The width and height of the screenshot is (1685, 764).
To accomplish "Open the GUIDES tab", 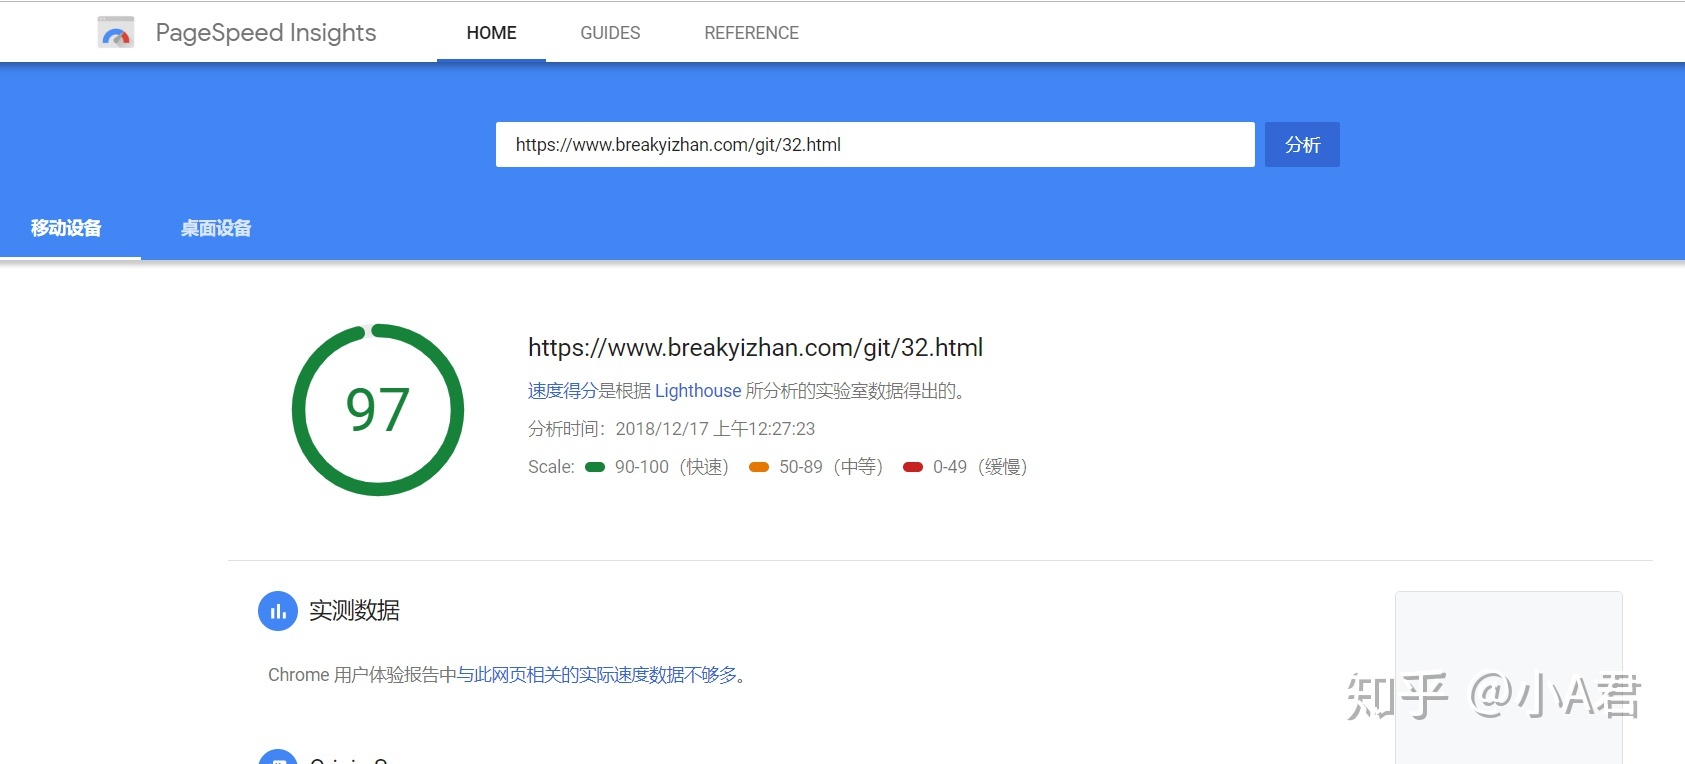I will (610, 33).
